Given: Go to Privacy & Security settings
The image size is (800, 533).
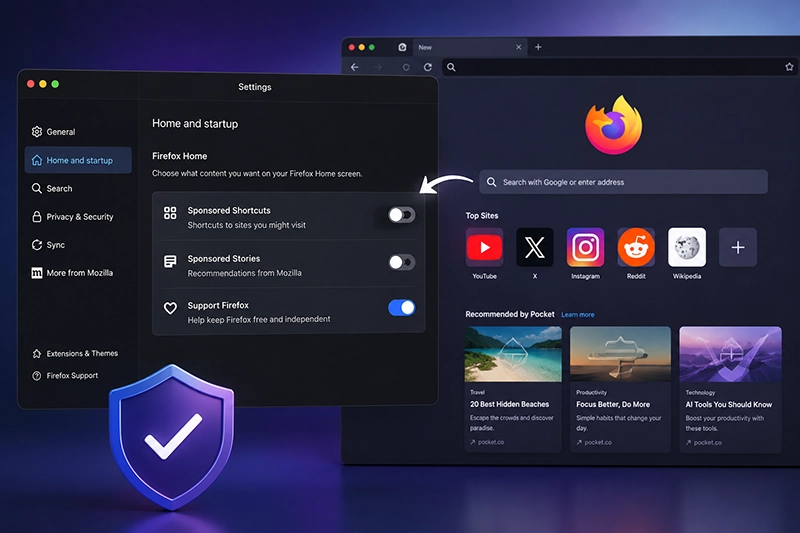Looking at the screenshot, I should click(72, 217).
